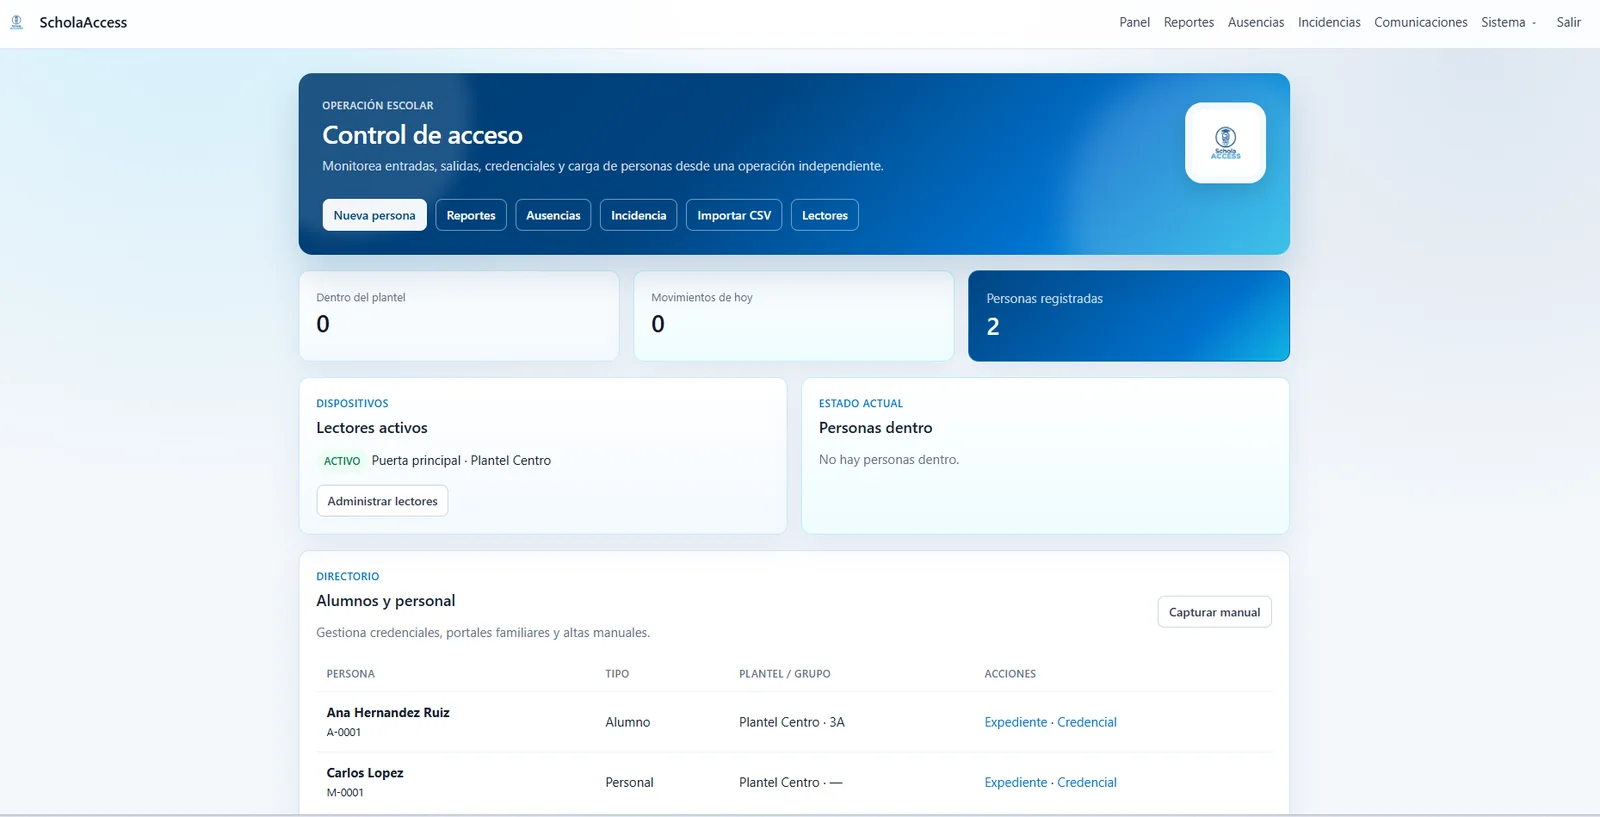
Task: Open Ausencias from the top navigation
Action: click(1256, 22)
